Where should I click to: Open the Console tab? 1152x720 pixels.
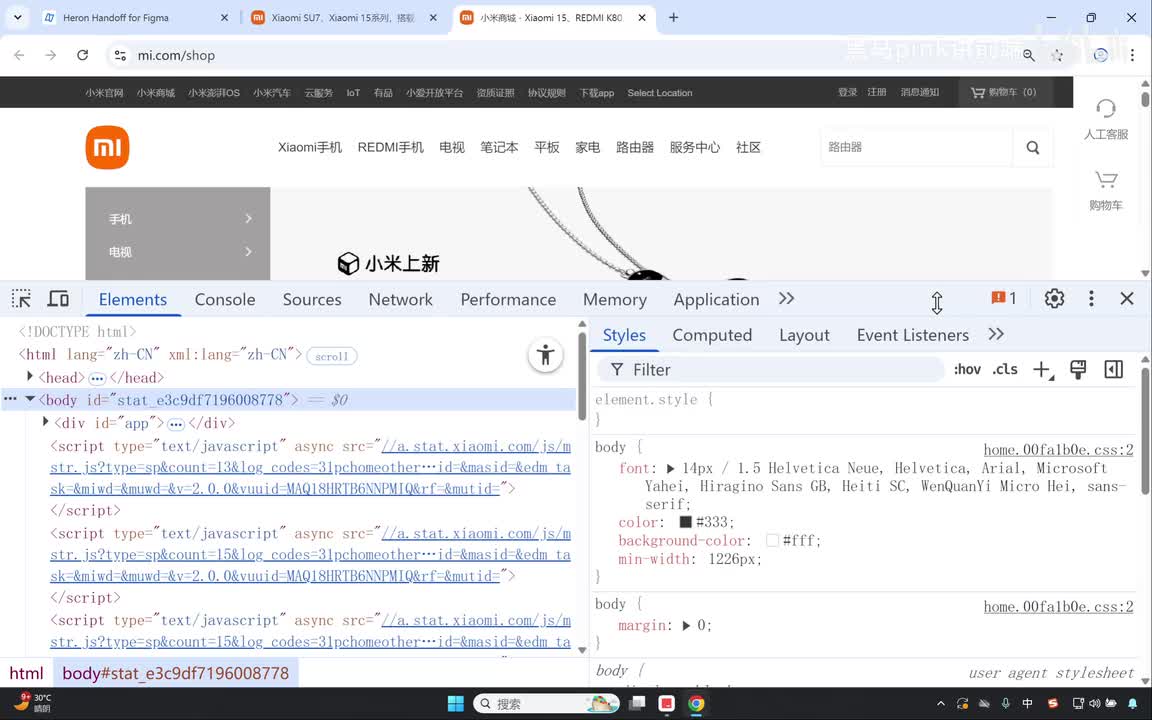pyautogui.click(x=225, y=300)
